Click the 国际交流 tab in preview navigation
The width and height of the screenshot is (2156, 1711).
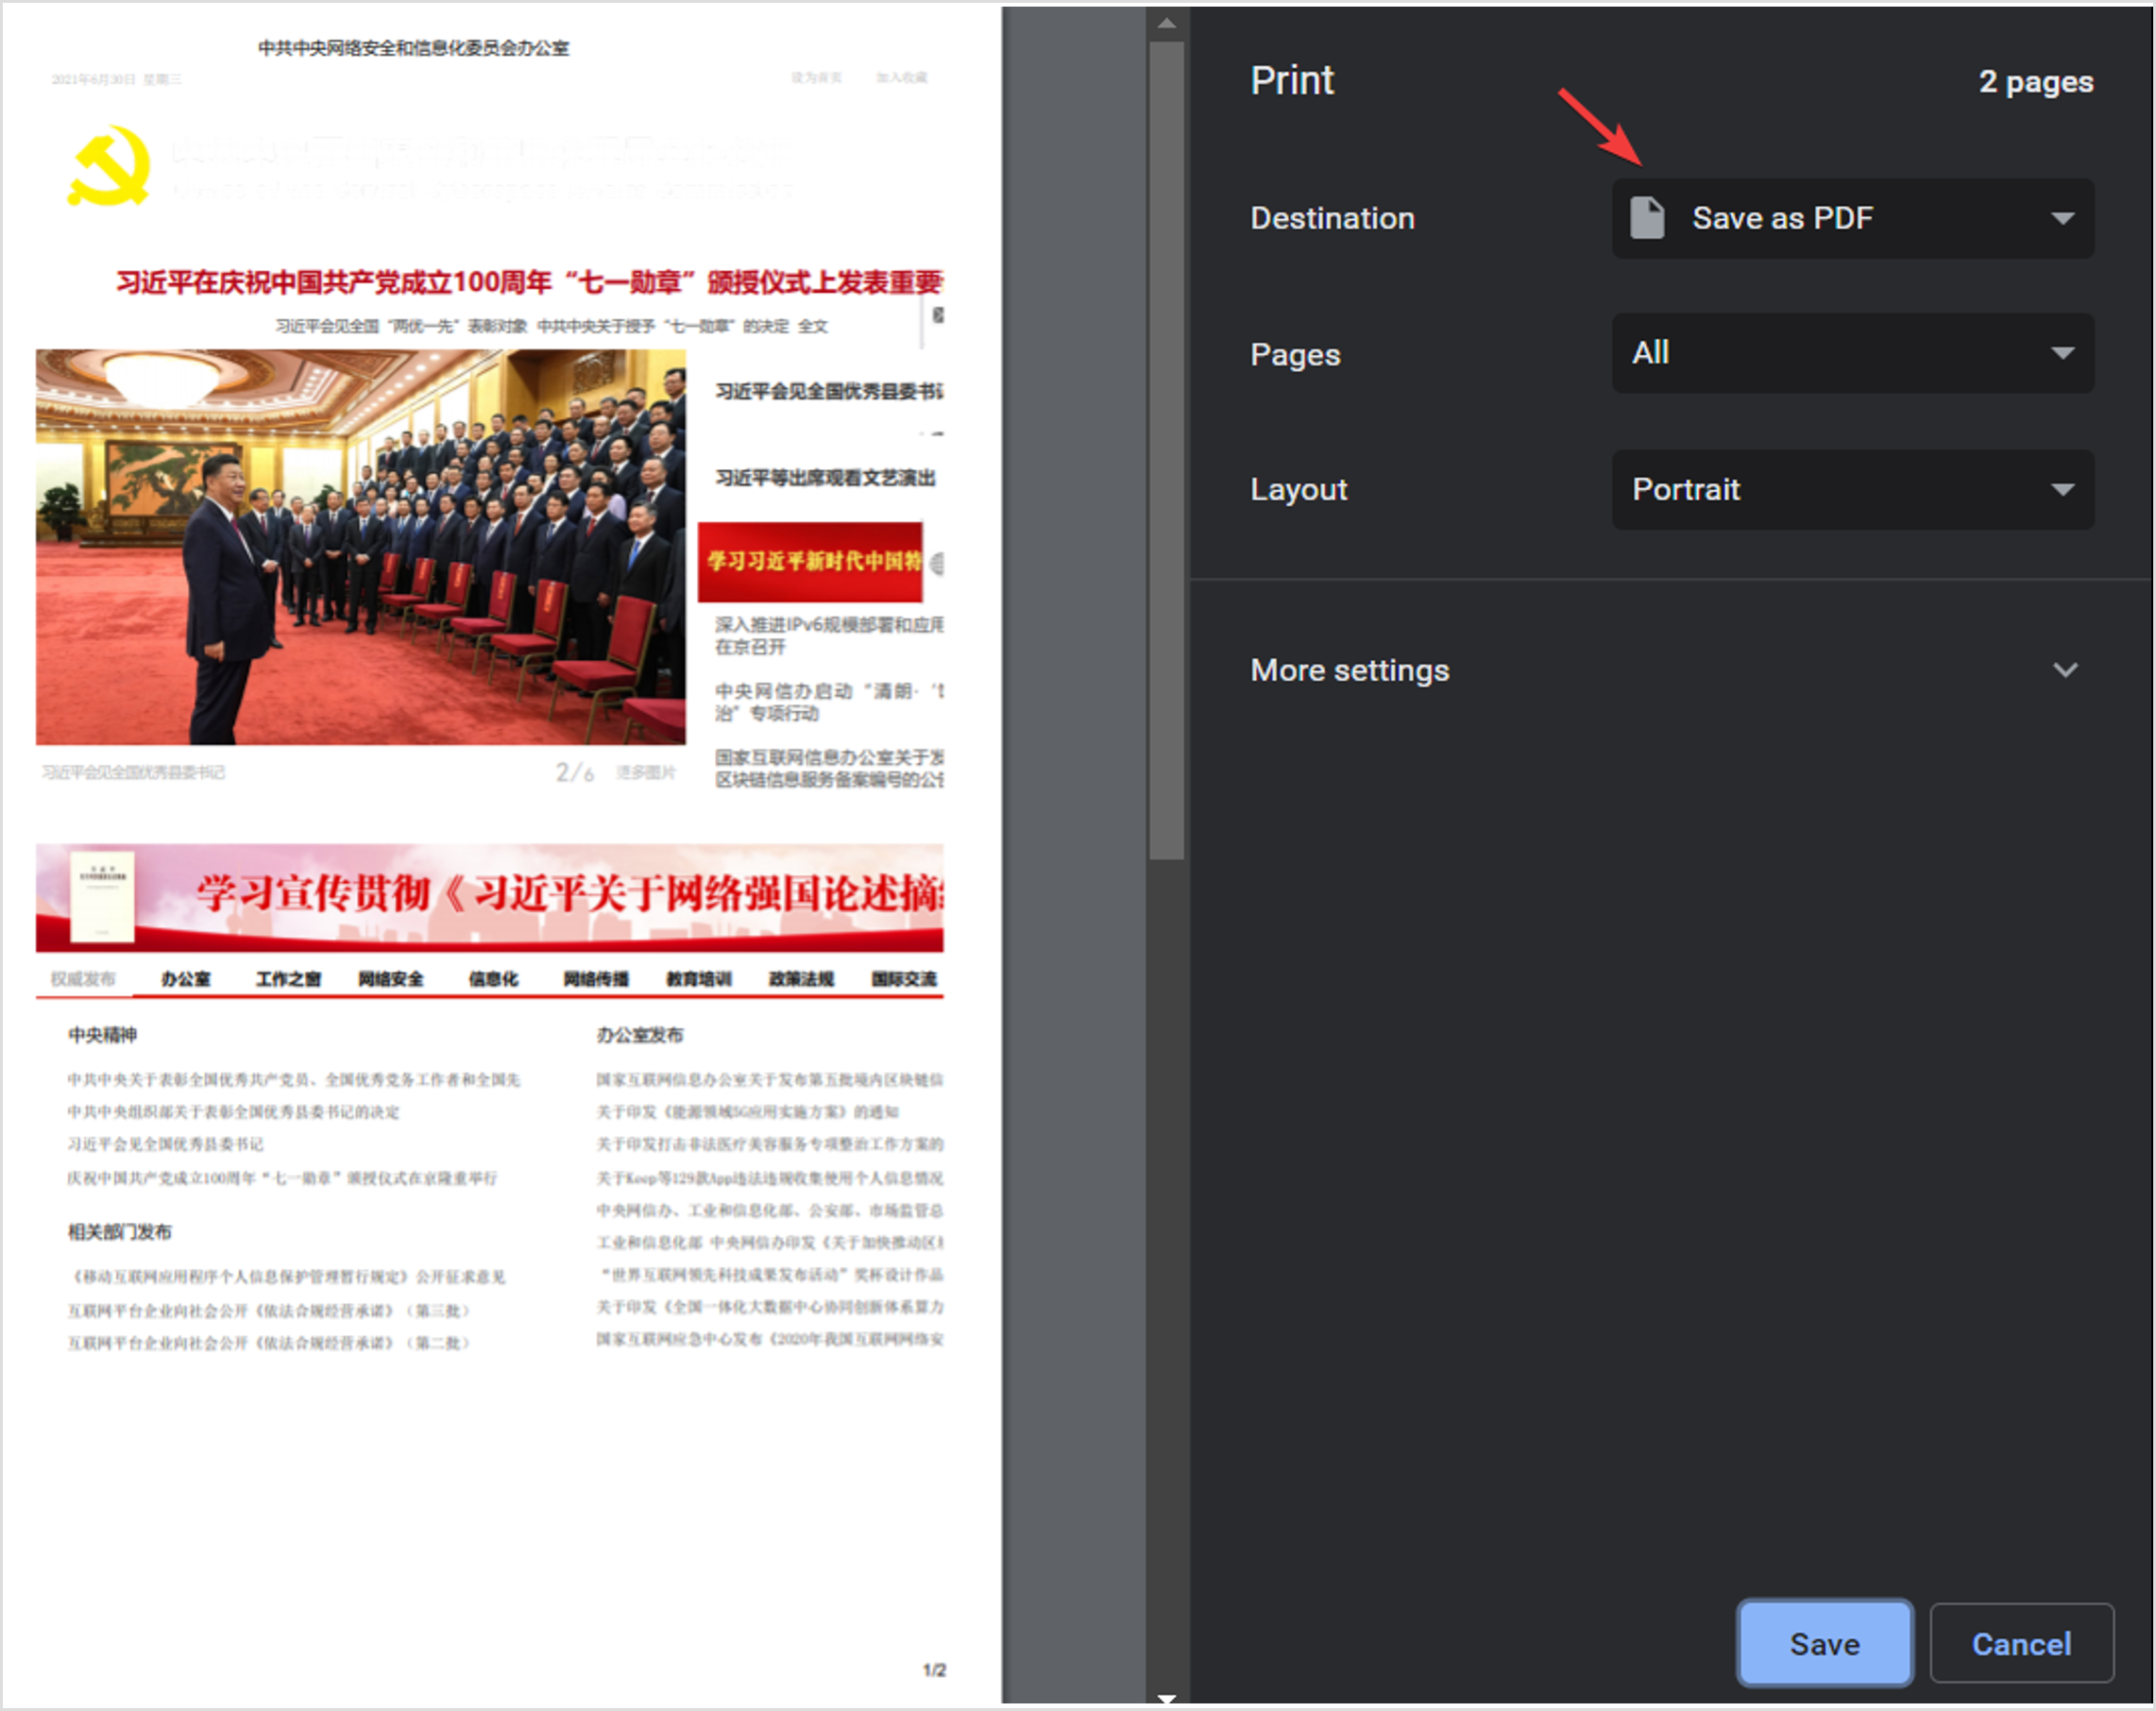(903, 979)
